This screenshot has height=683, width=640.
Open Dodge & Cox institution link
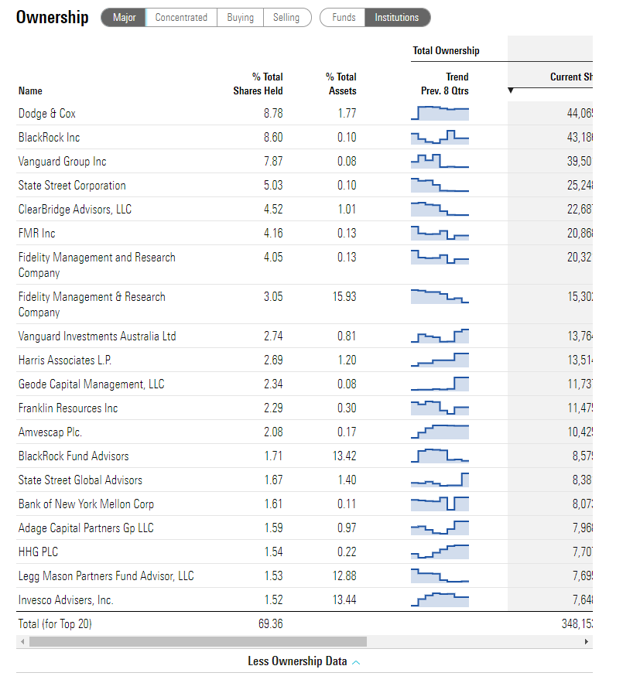(x=47, y=113)
